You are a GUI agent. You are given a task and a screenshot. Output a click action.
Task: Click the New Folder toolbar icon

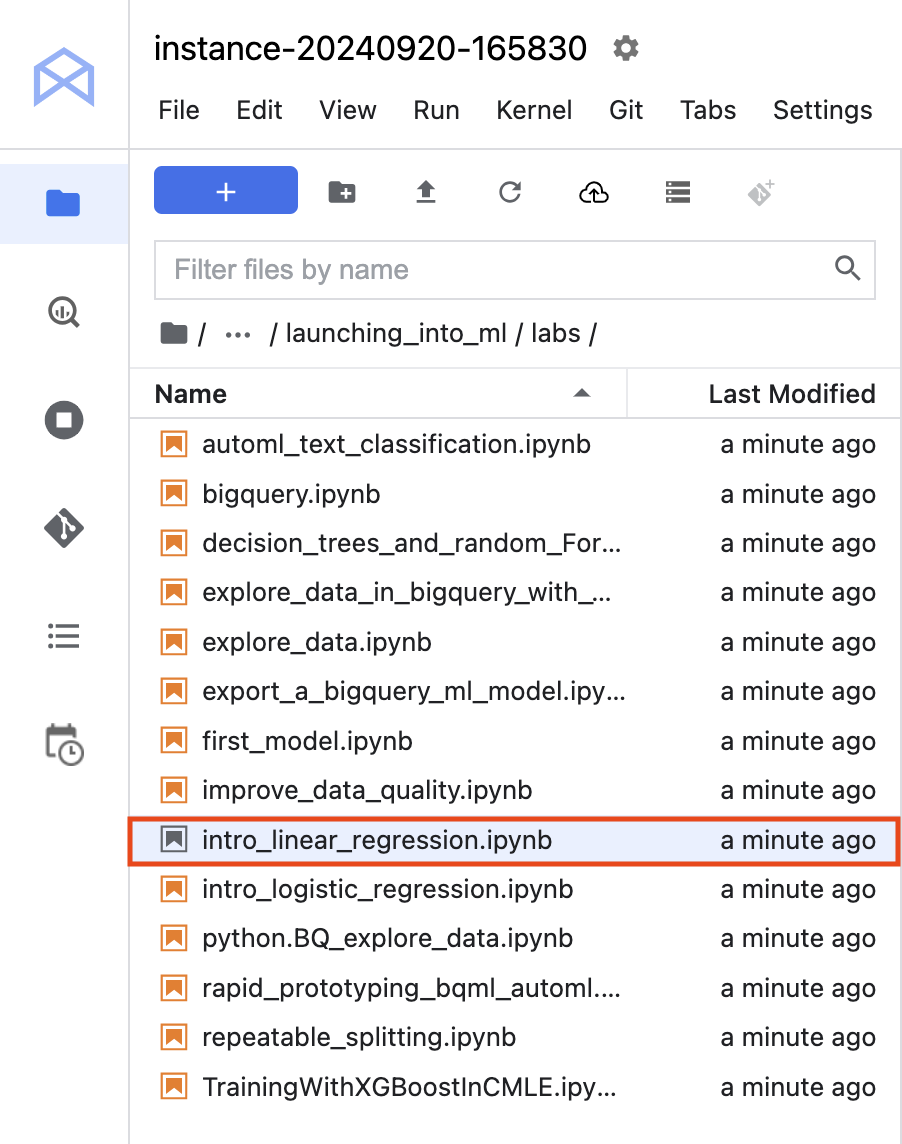(x=342, y=192)
